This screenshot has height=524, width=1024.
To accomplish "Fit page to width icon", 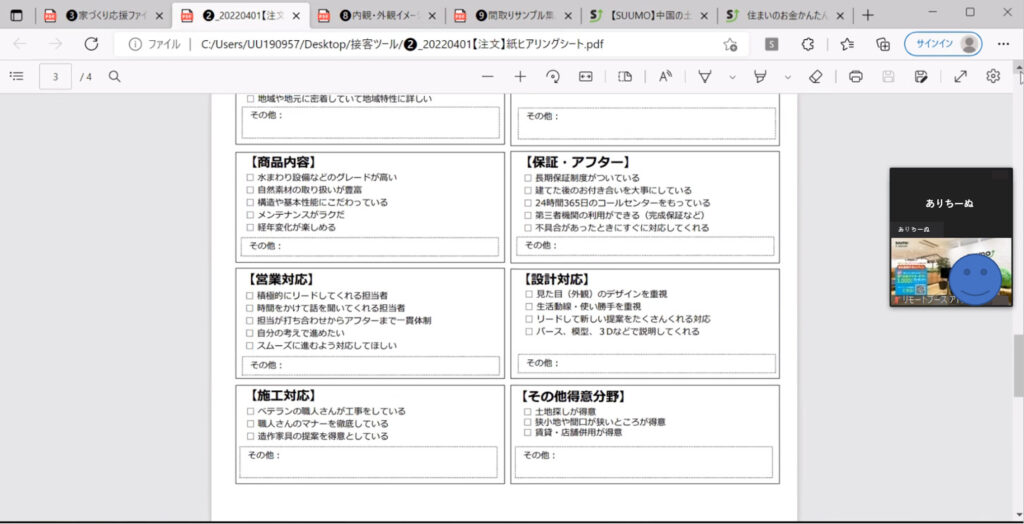I will tap(585, 76).
